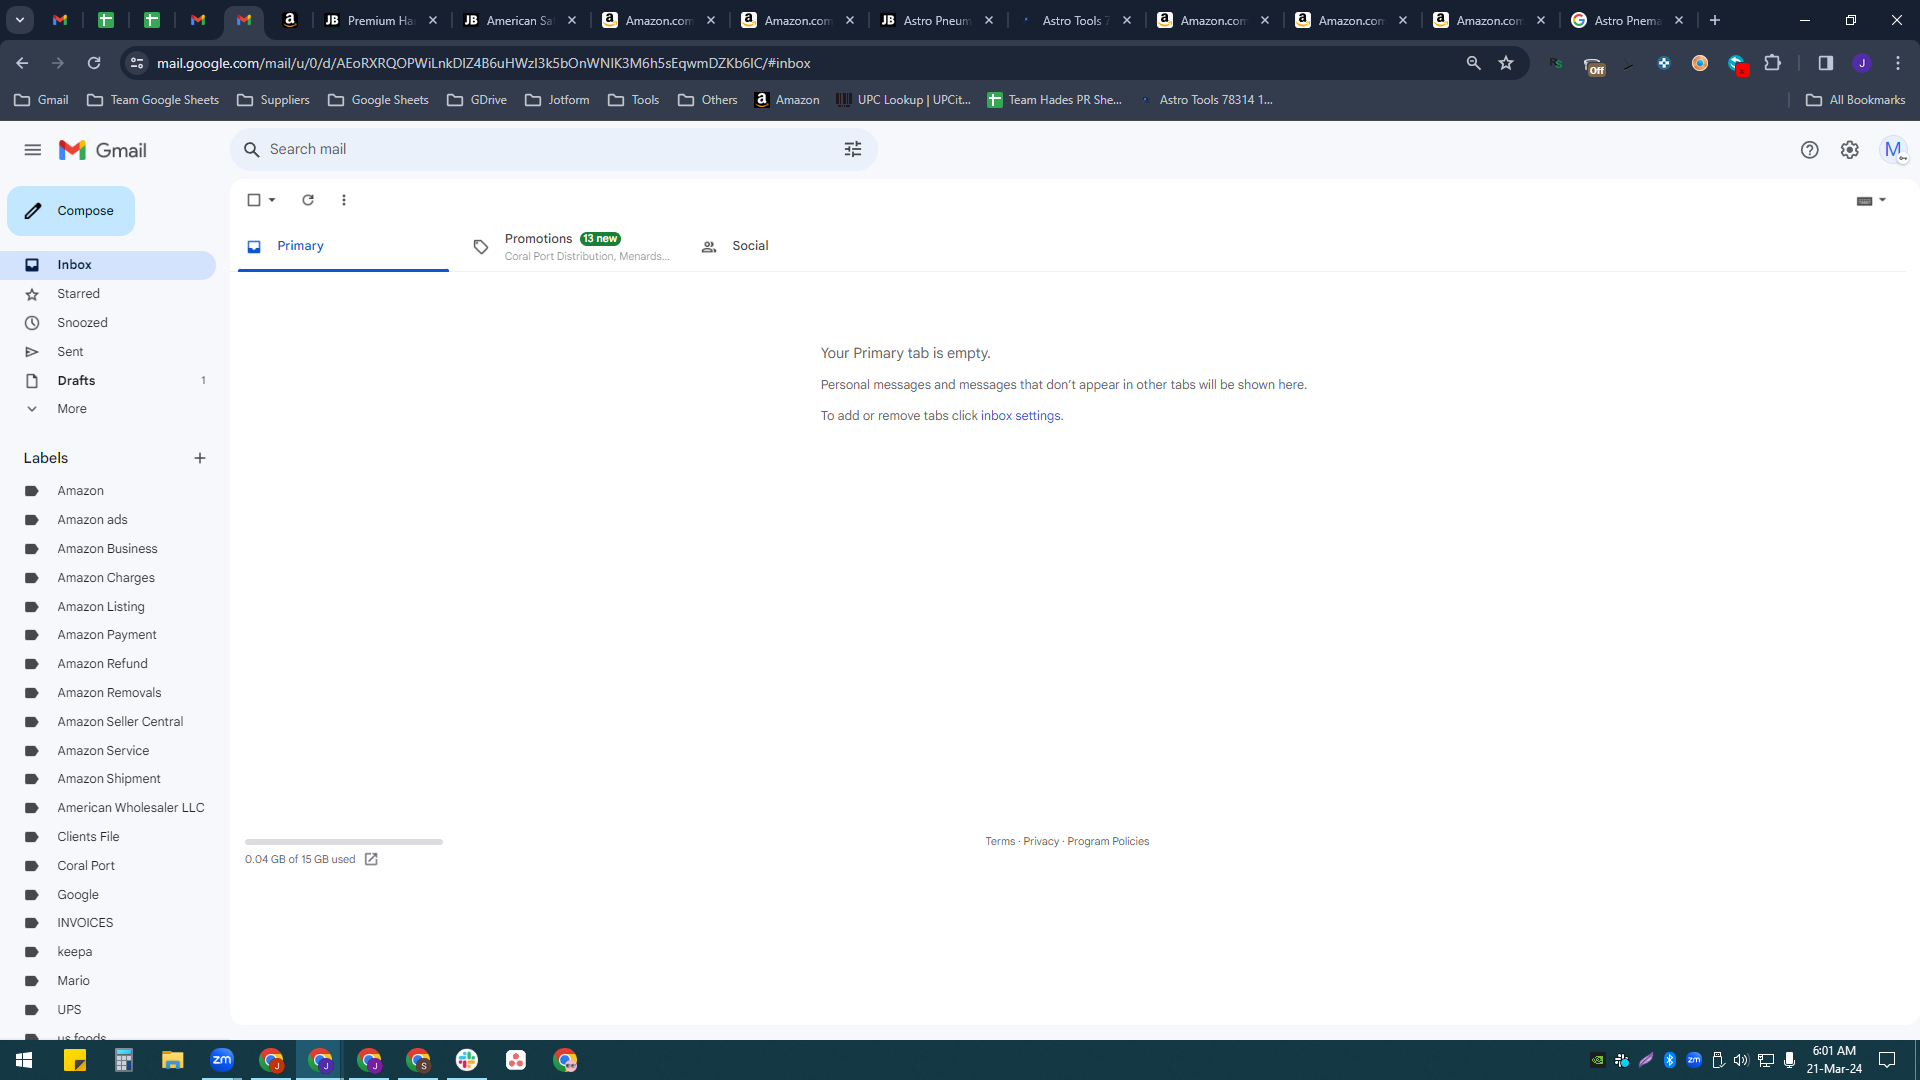Expand the select dropdown arrow
This screenshot has height=1080, width=1920.
[272, 200]
